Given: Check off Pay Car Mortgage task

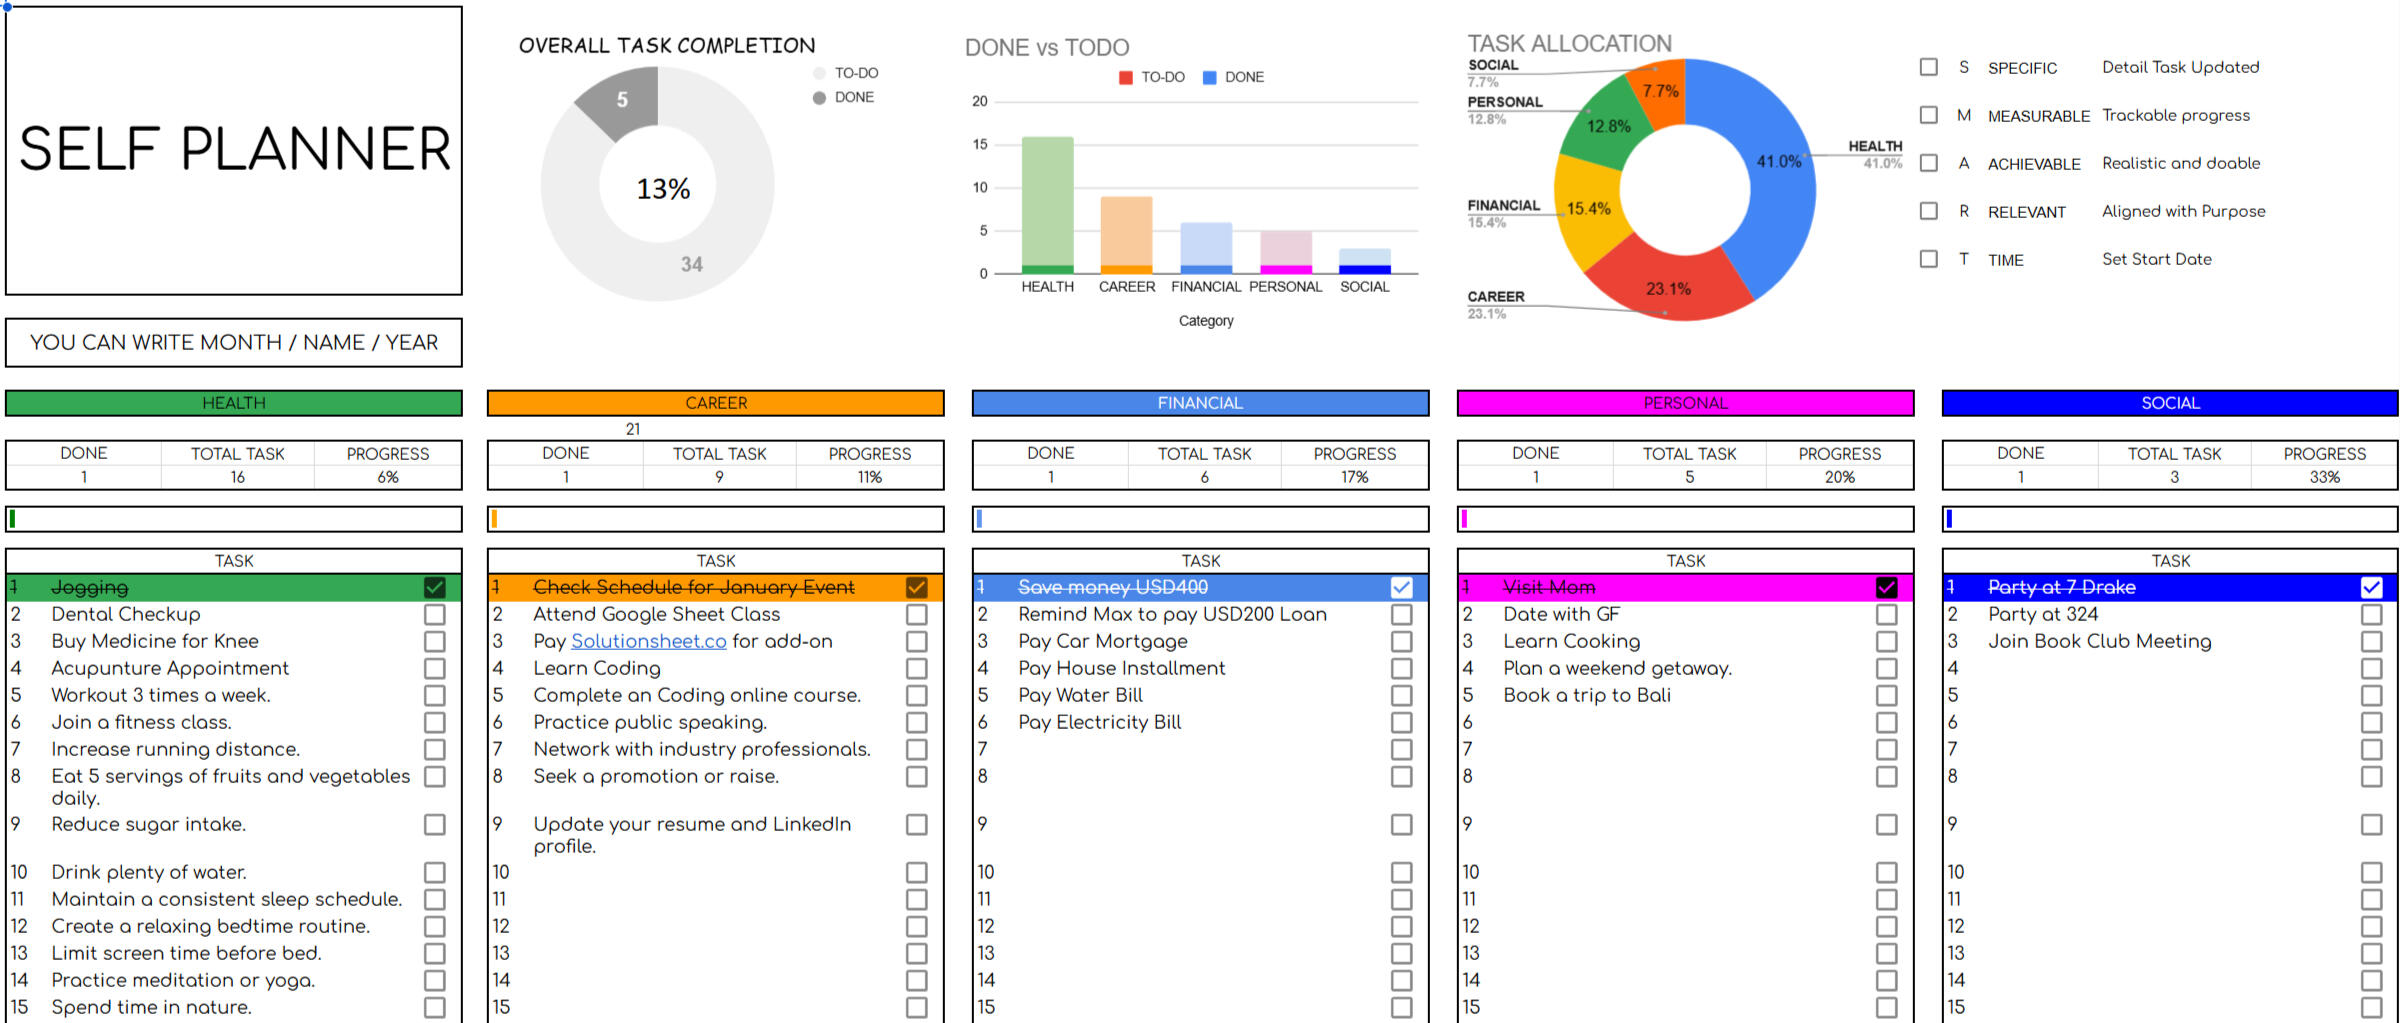Looking at the screenshot, I should (x=1401, y=641).
